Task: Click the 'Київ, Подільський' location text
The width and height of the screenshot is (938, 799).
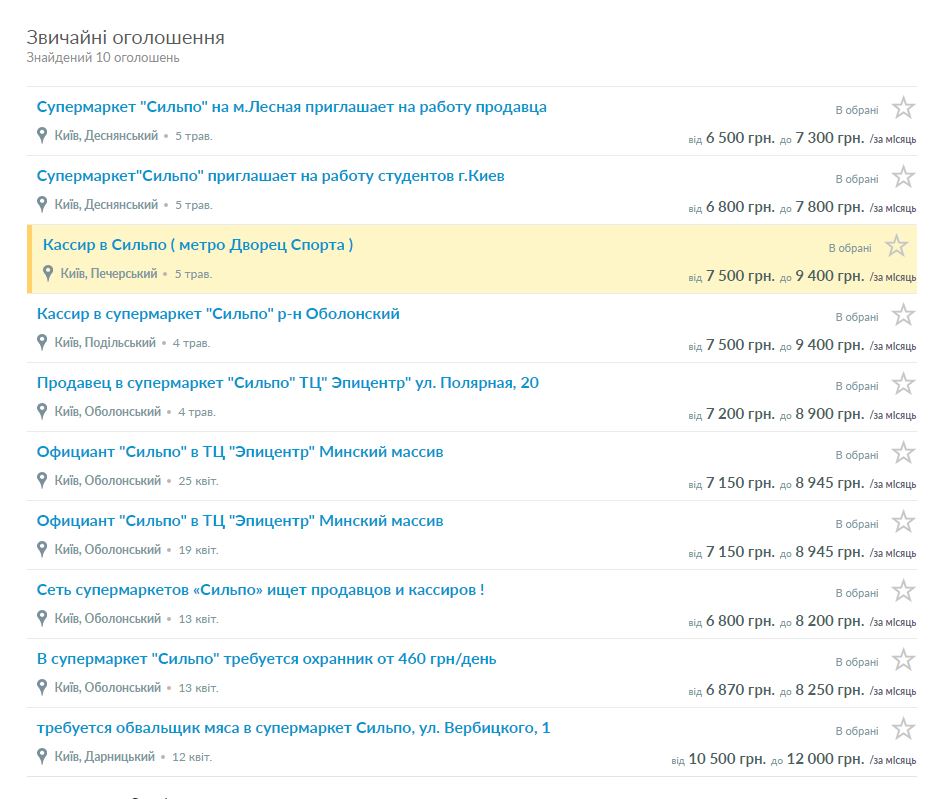Action: [105, 343]
